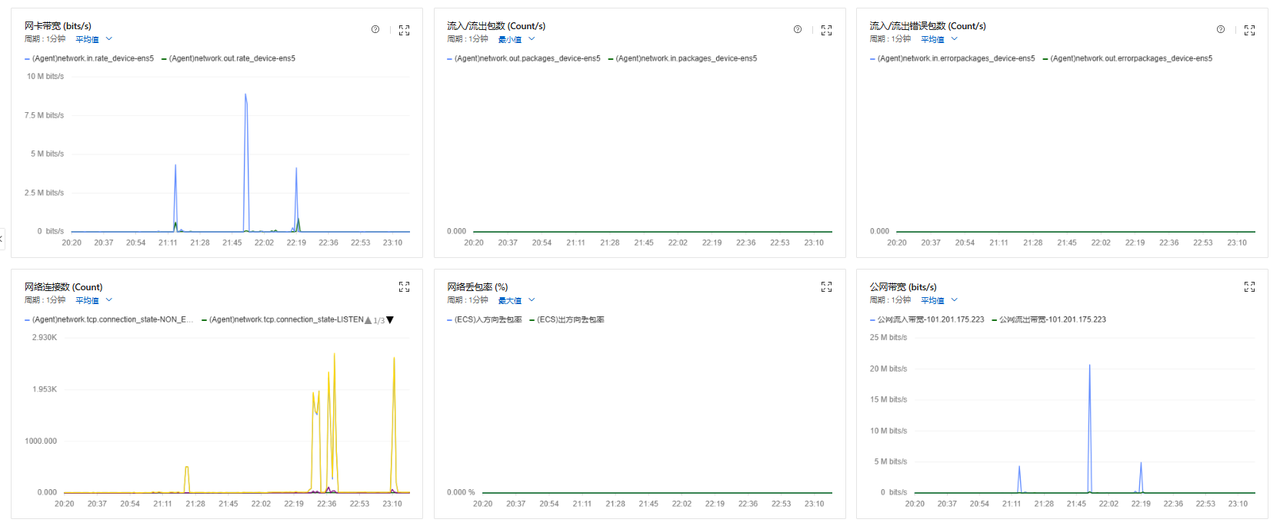Click the 1.953K axis label in 网络连接数
The height and width of the screenshot is (526, 1280).
[x=44, y=389]
